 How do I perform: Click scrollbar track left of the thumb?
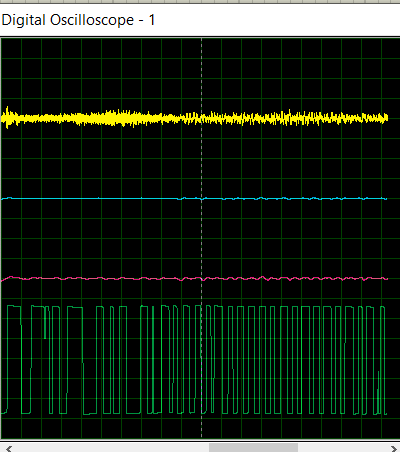pyautogui.click(x=112, y=448)
